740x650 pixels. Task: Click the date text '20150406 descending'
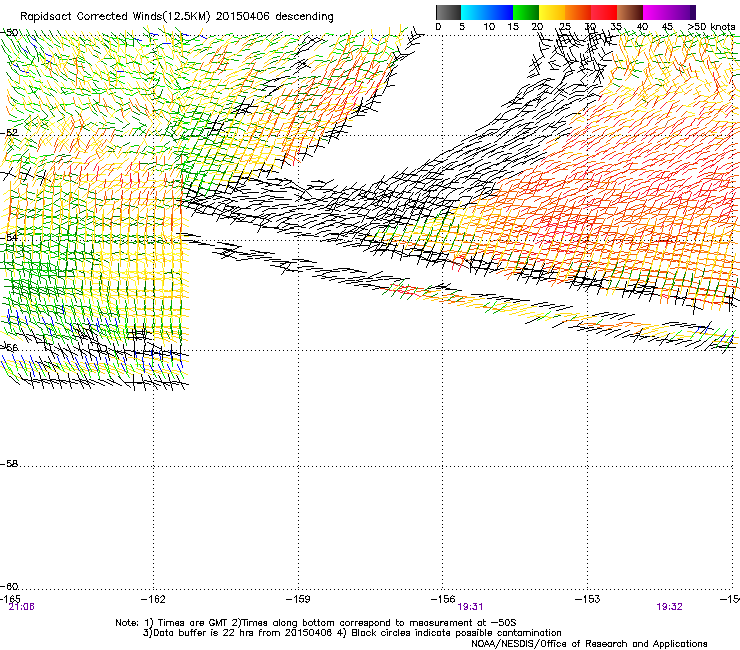pos(275,16)
